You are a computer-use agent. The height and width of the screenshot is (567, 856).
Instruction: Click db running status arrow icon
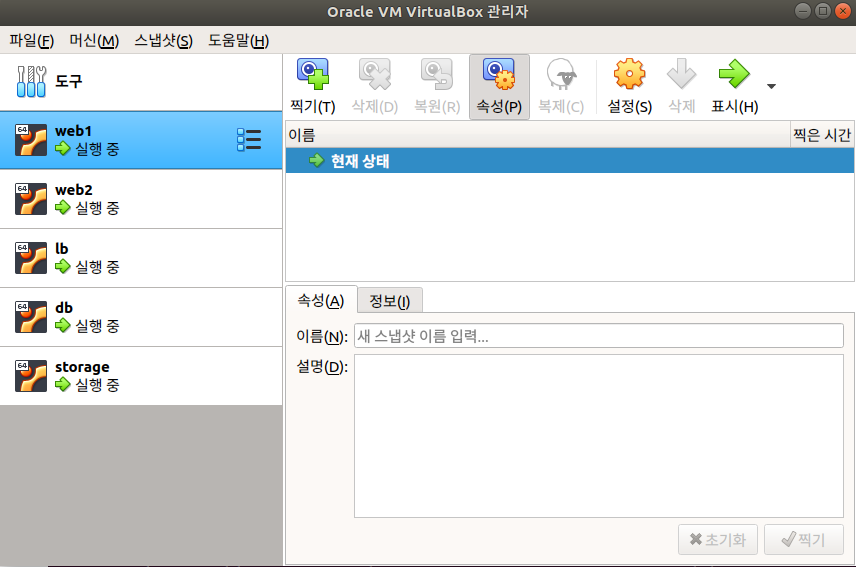coord(63,325)
